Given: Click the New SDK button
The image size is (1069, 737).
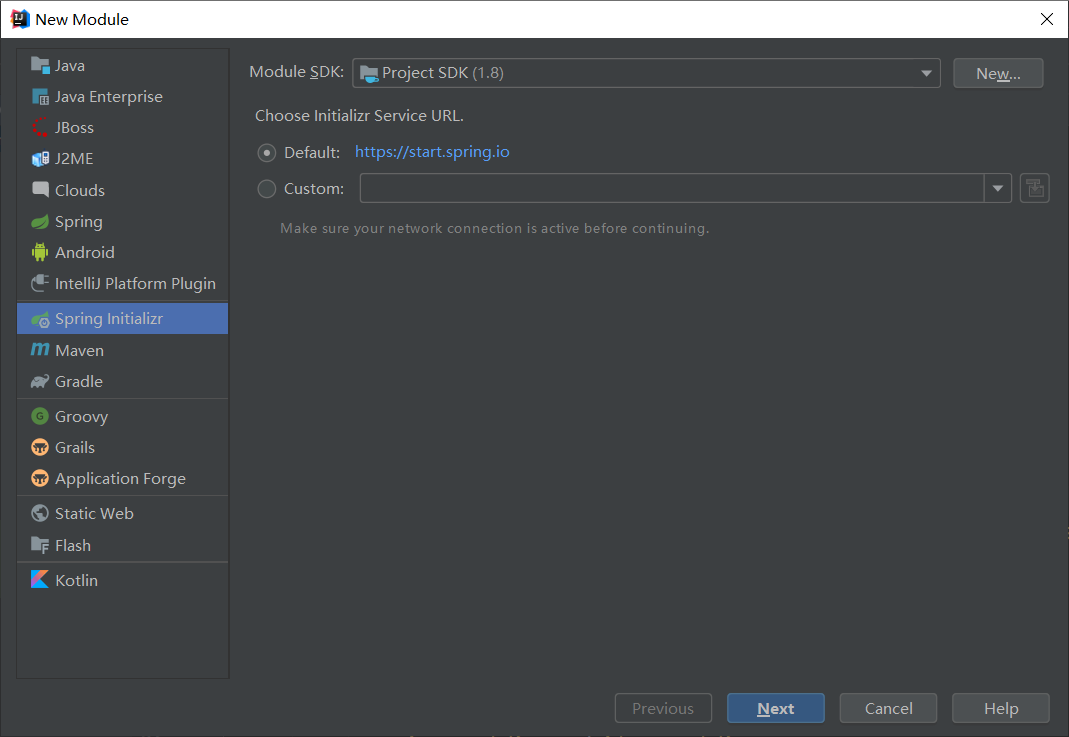Looking at the screenshot, I should 997,72.
